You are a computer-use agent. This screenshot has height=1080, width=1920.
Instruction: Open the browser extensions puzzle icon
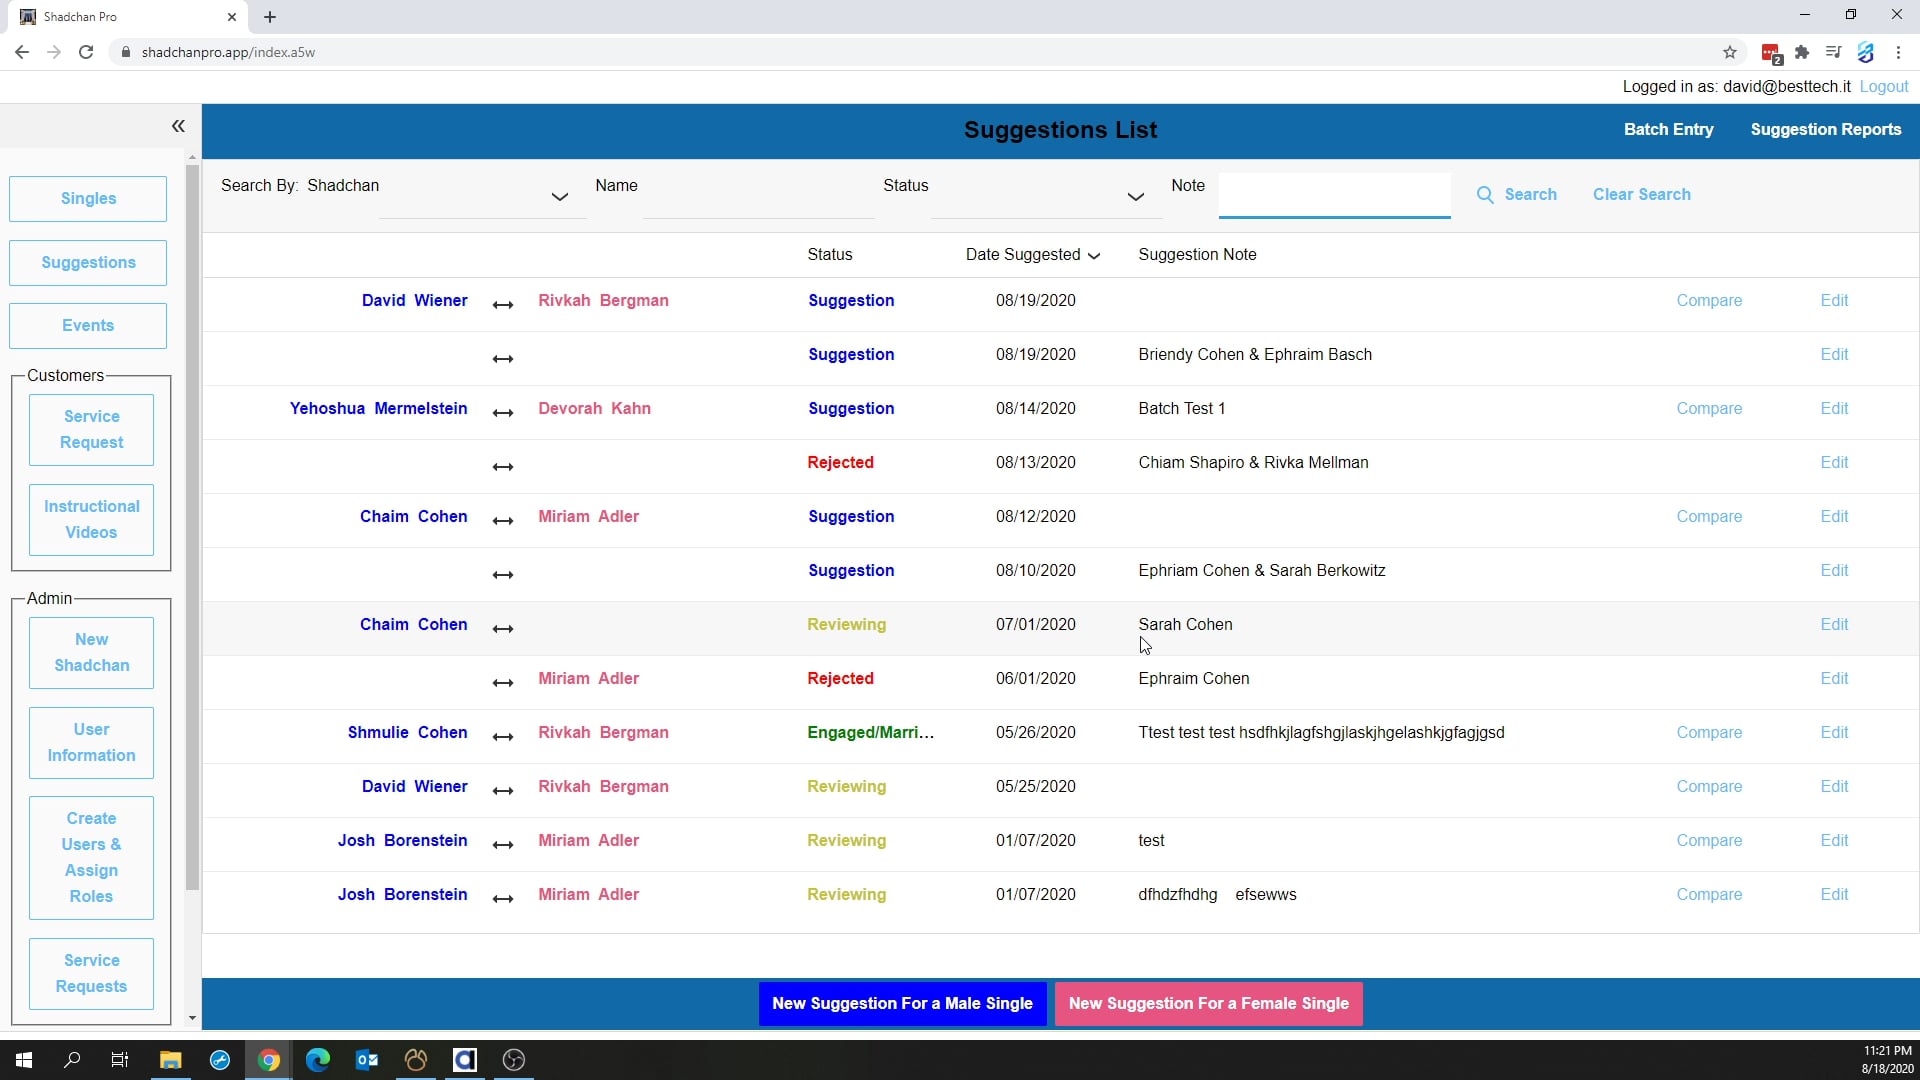(x=1802, y=52)
